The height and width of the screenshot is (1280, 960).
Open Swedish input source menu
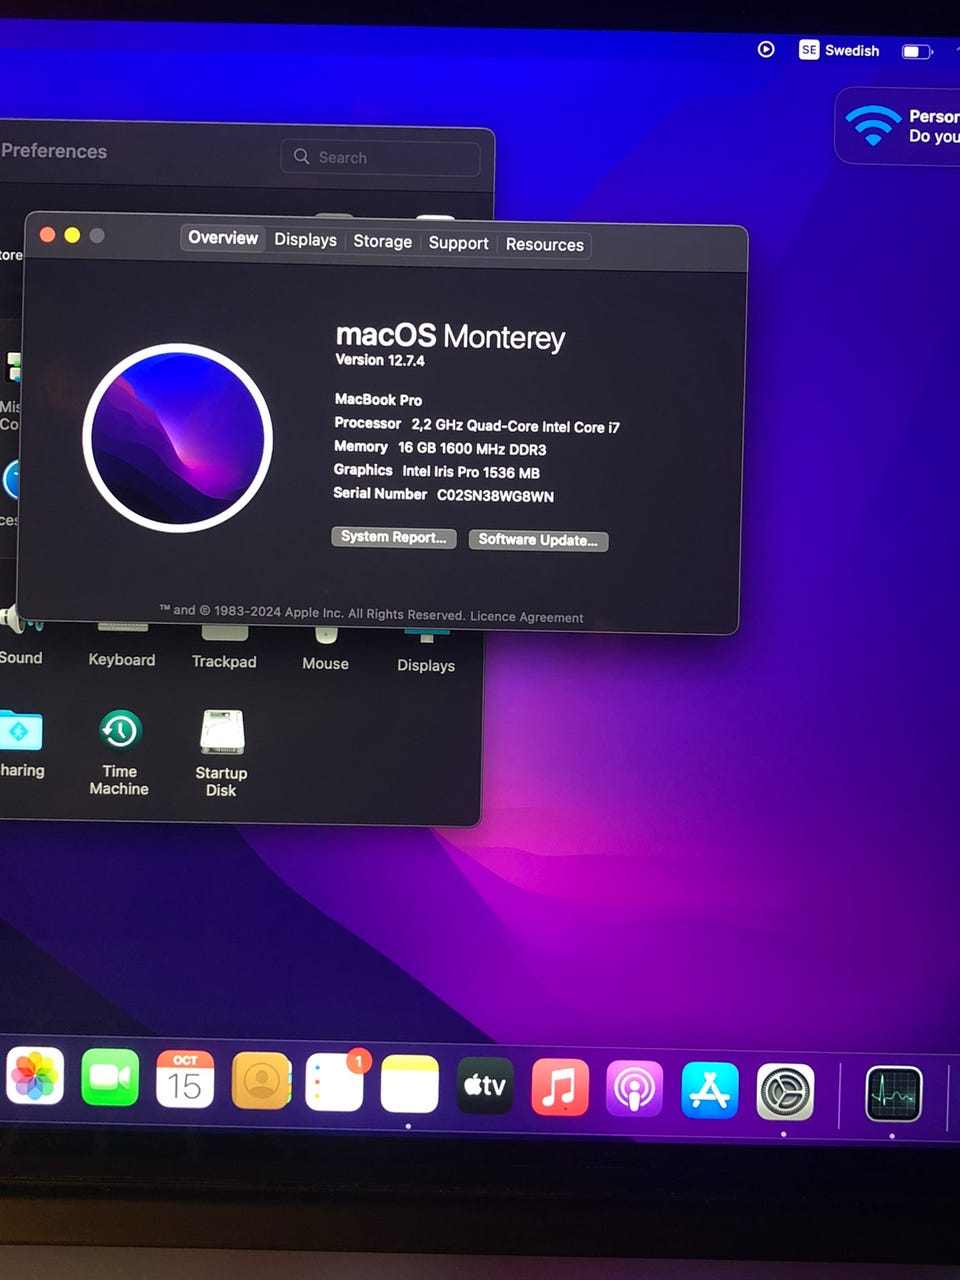pos(840,50)
